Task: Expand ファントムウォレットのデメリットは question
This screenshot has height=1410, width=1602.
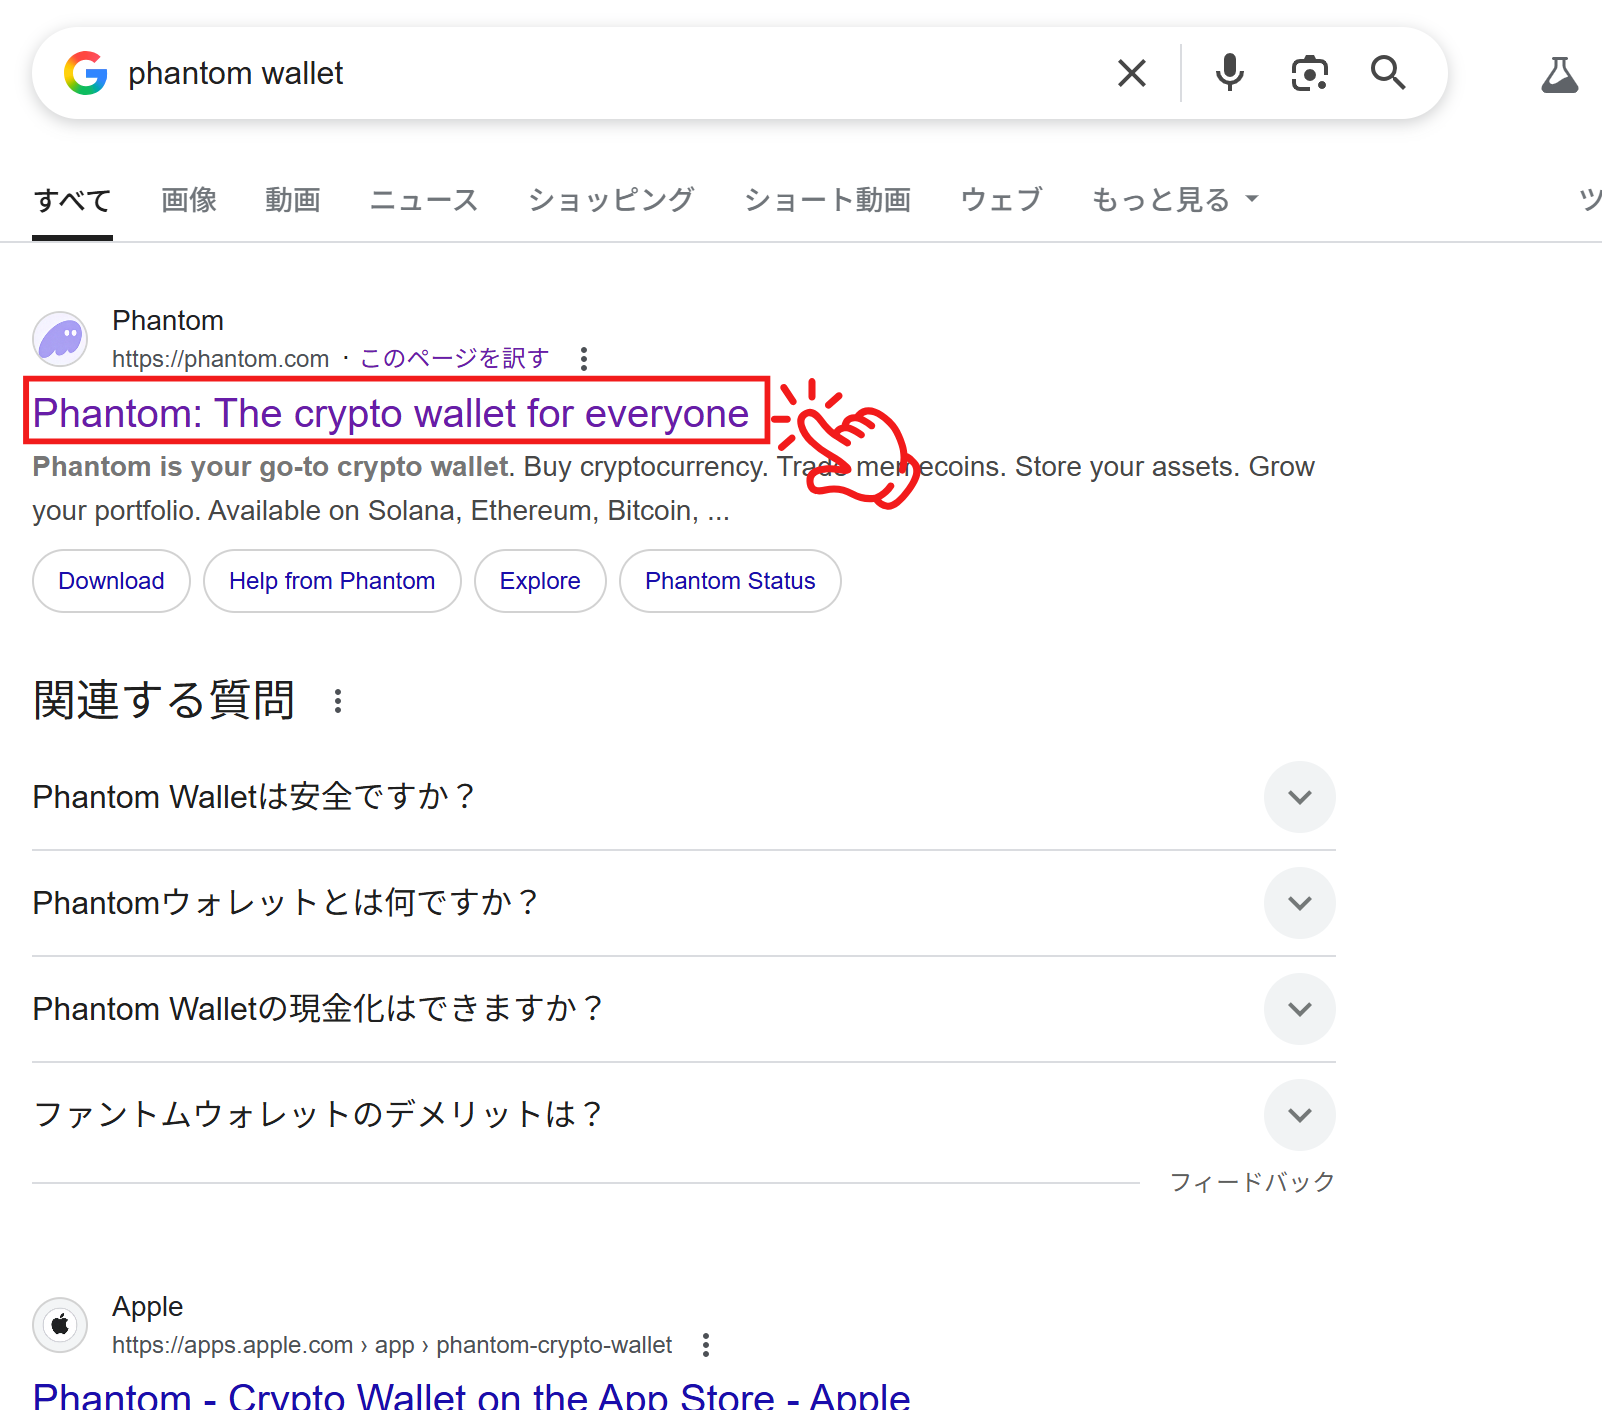Action: tap(684, 1115)
